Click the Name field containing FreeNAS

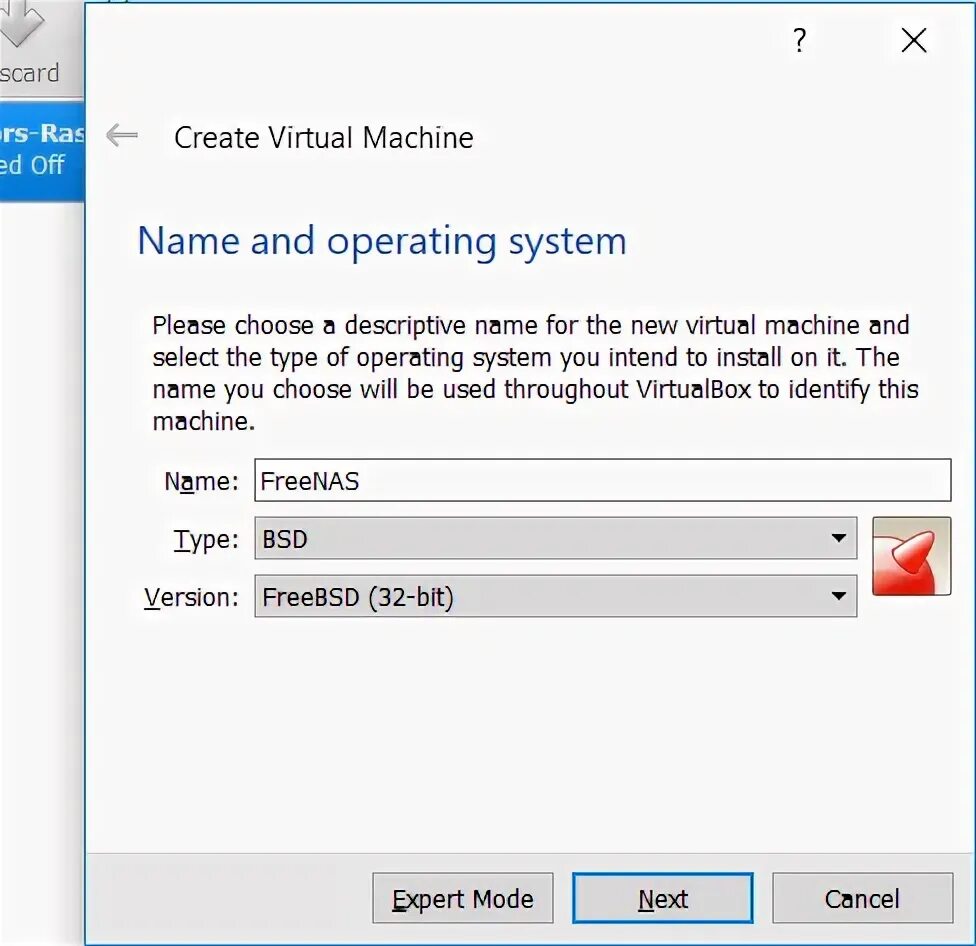pyautogui.click(x=603, y=480)
